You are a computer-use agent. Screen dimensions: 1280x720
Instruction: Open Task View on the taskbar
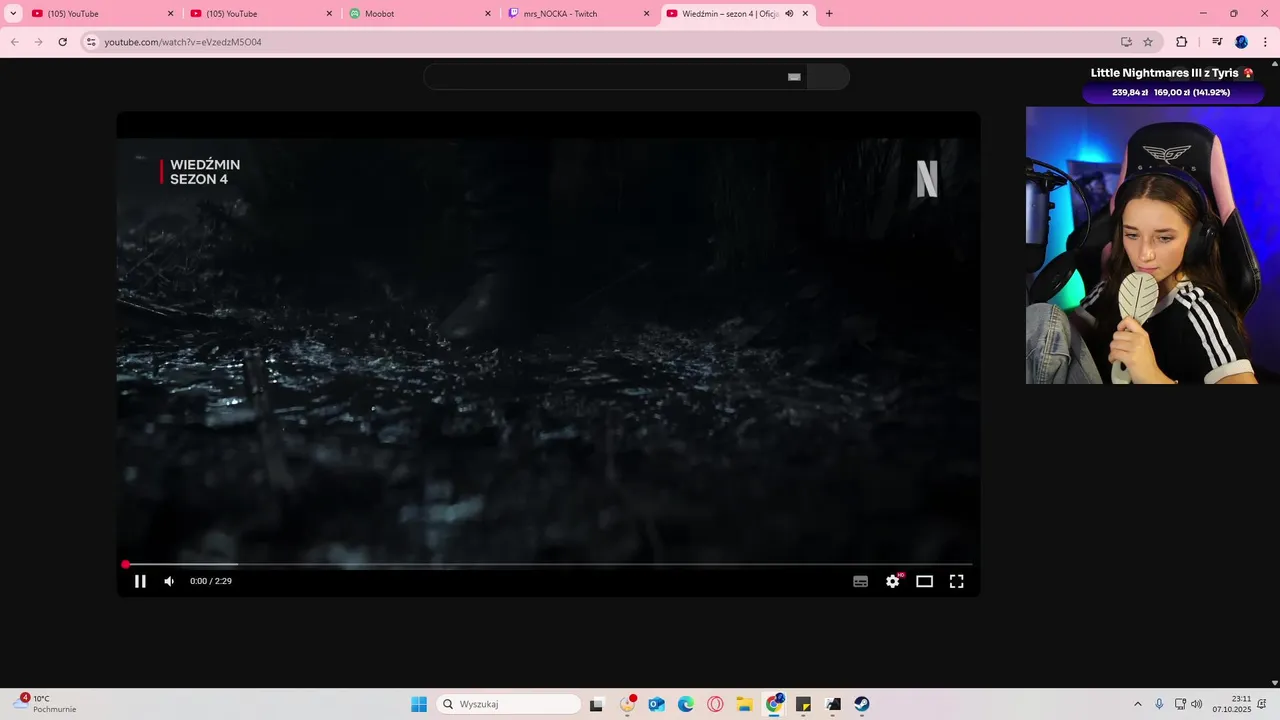(596, 704)
